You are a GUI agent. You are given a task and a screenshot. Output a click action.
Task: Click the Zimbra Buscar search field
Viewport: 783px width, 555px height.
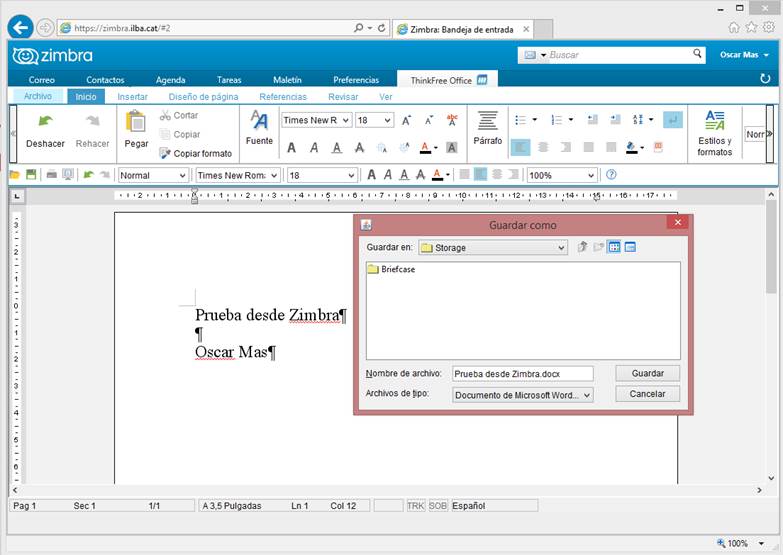619,54
